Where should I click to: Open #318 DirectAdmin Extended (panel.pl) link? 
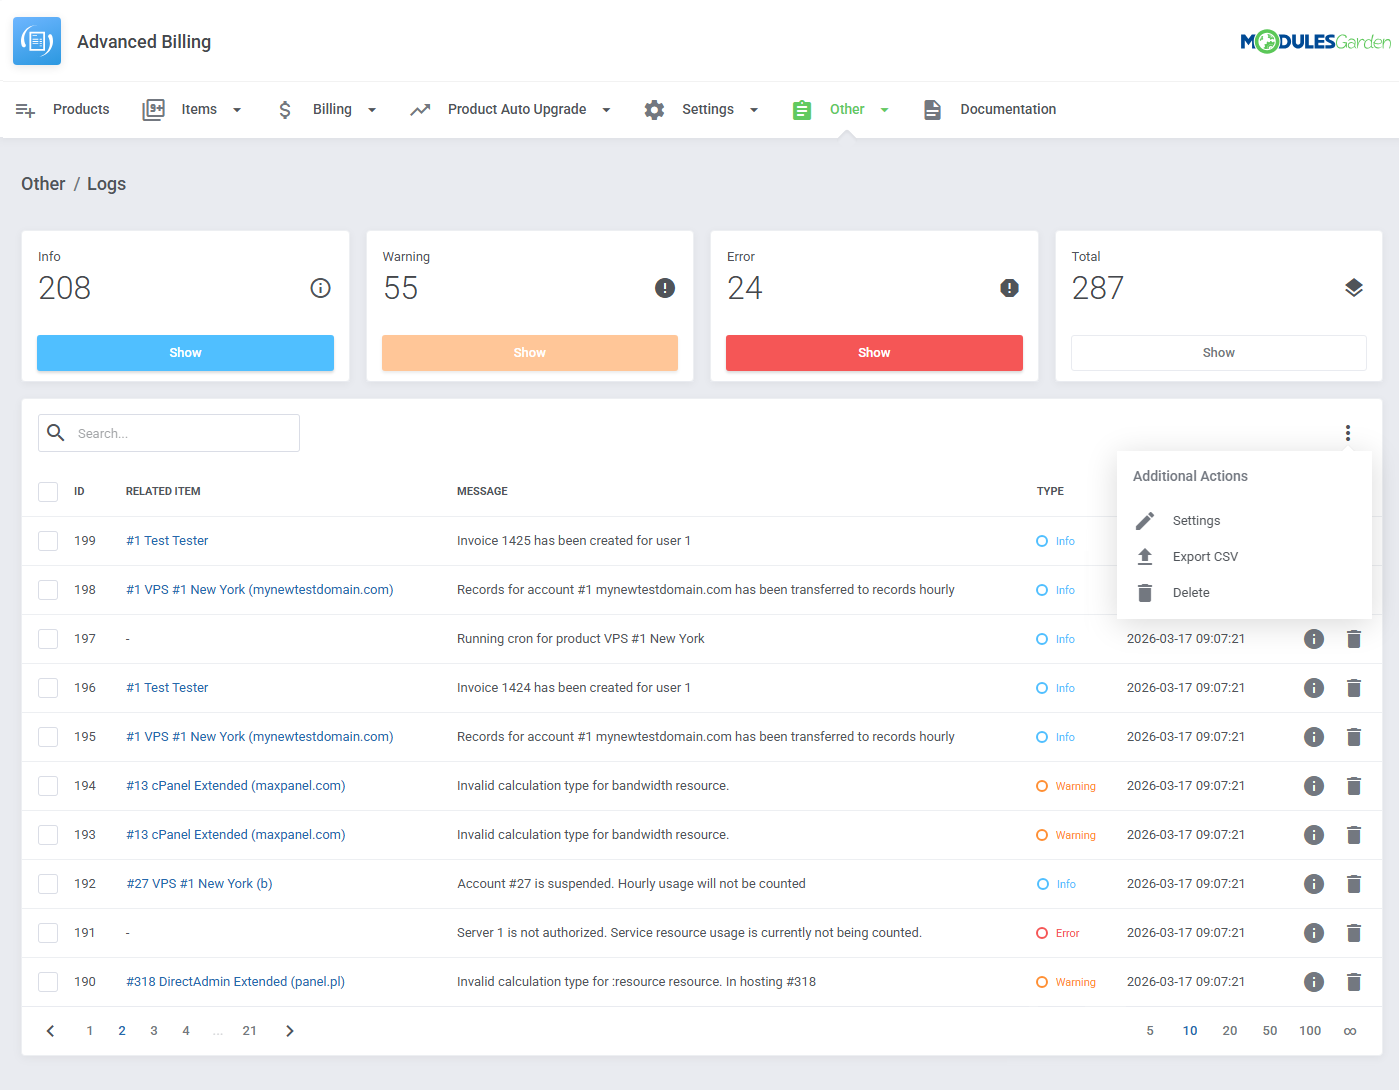tap(235, 982)
